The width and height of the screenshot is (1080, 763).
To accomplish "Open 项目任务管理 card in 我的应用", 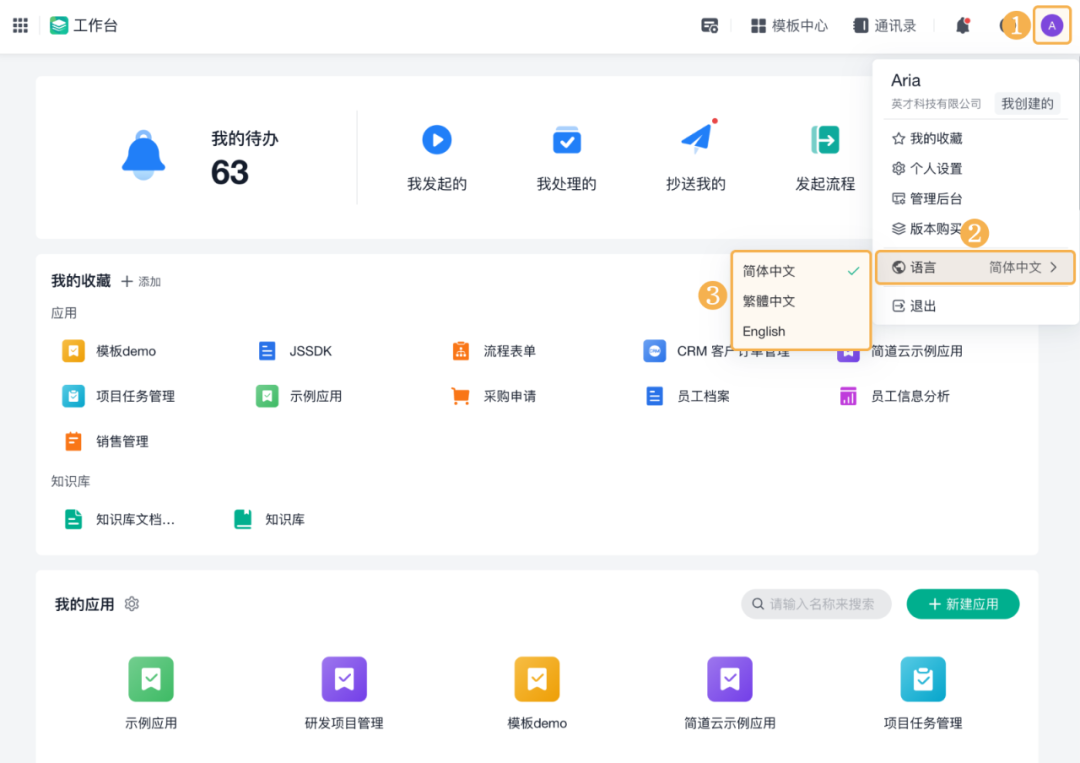I will point(923,692).
